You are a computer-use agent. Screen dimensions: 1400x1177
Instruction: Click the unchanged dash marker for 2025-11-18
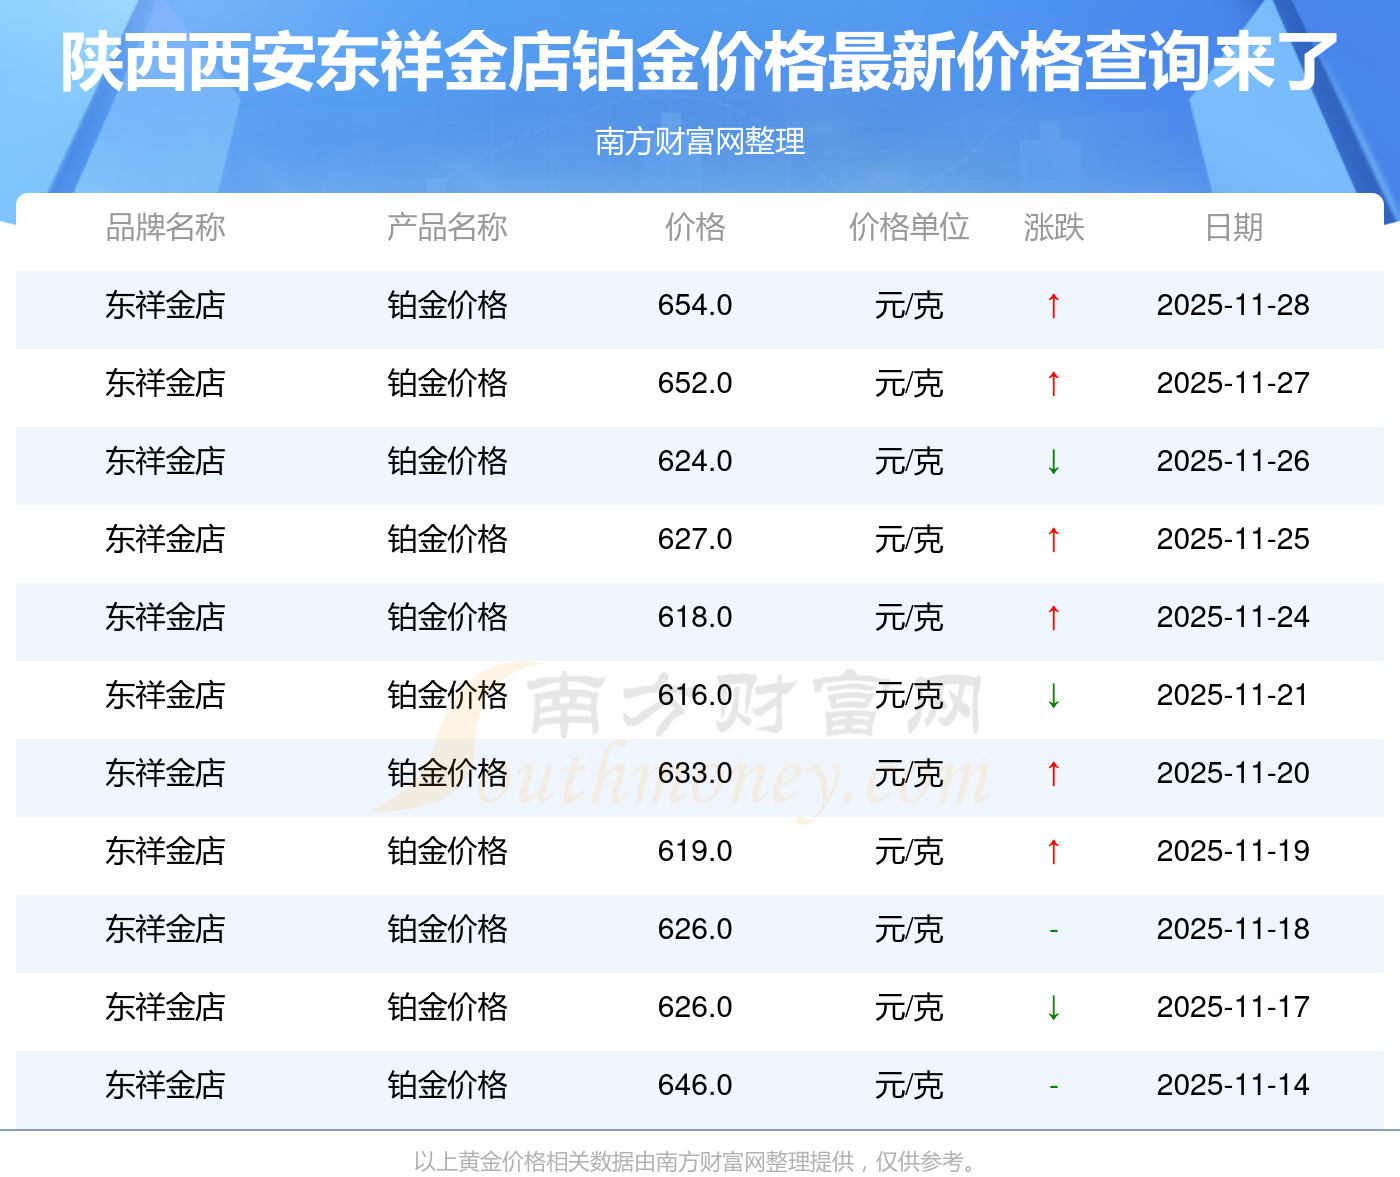(1053, 930)
